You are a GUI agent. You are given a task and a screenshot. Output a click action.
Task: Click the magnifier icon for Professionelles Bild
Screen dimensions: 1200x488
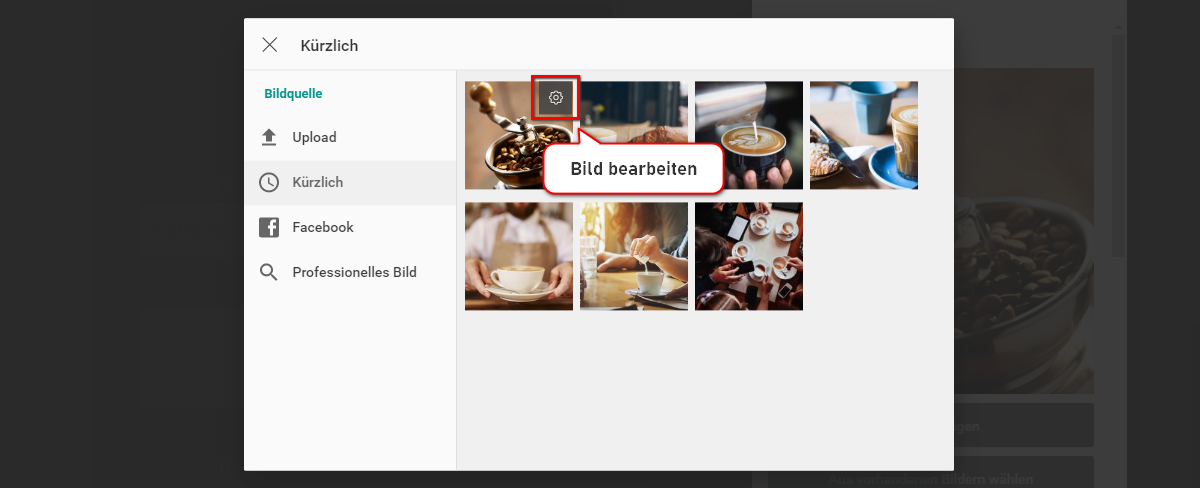point(269,272)
